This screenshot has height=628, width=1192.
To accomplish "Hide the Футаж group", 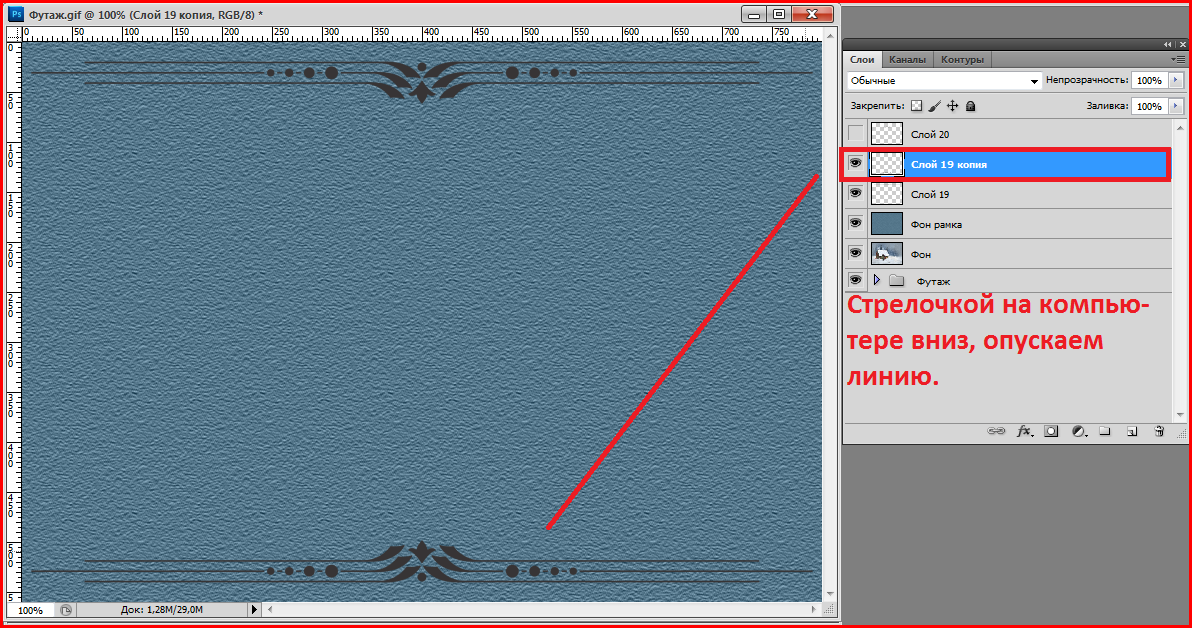I will (x=856, y=280).
